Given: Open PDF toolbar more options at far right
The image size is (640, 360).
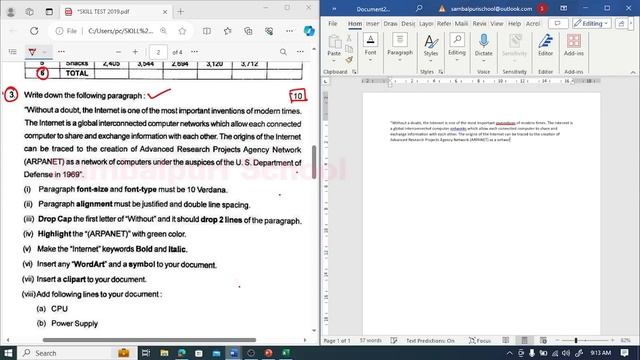Looking at the screenshot, I should tap(300, 52).
